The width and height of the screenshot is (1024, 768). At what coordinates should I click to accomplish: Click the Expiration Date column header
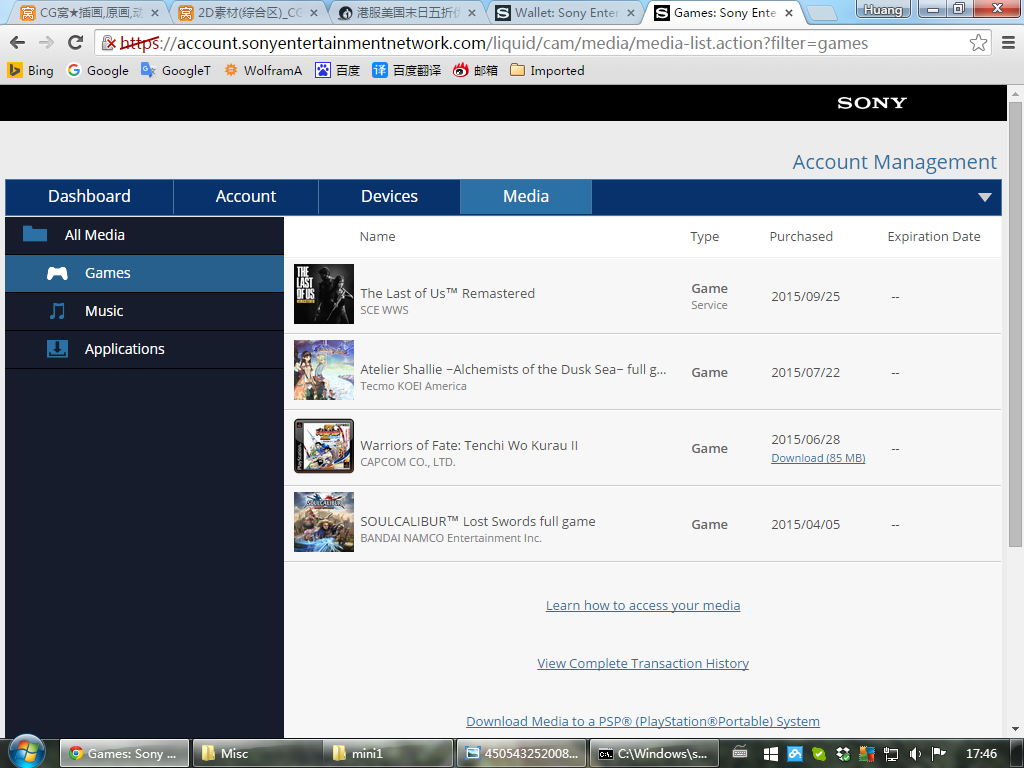[x=934, y=236]
